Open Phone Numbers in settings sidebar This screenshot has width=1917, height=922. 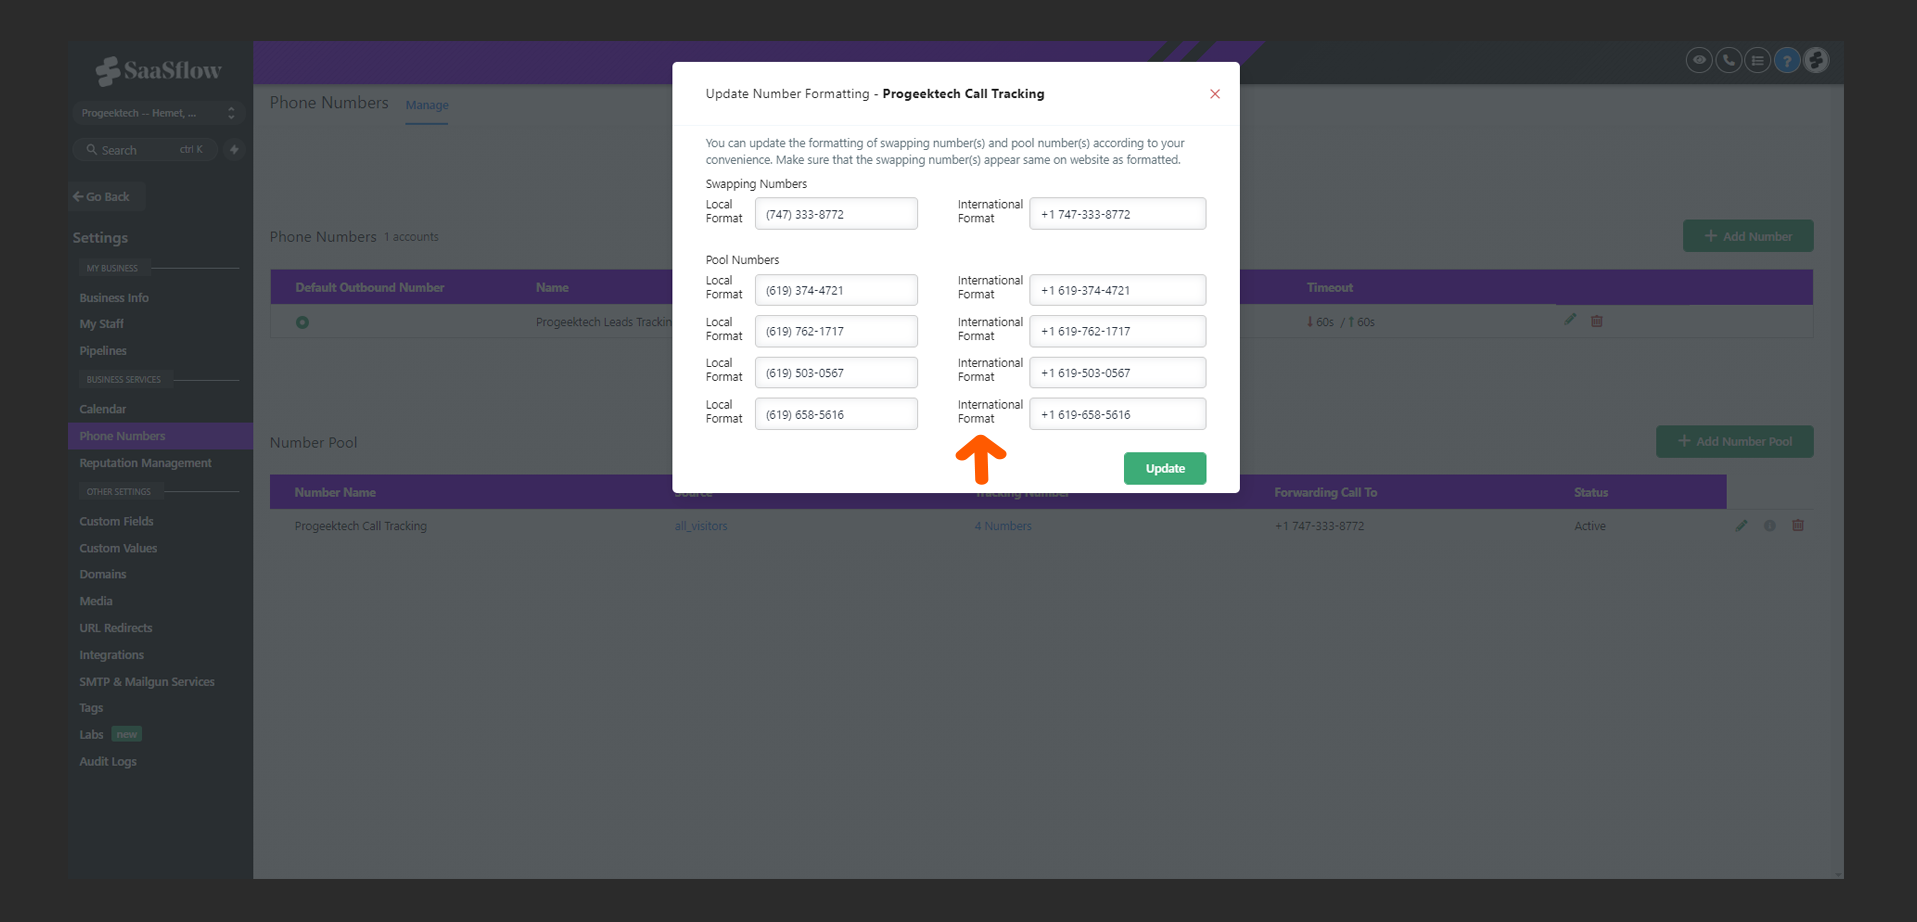click(x=122, y=436)
